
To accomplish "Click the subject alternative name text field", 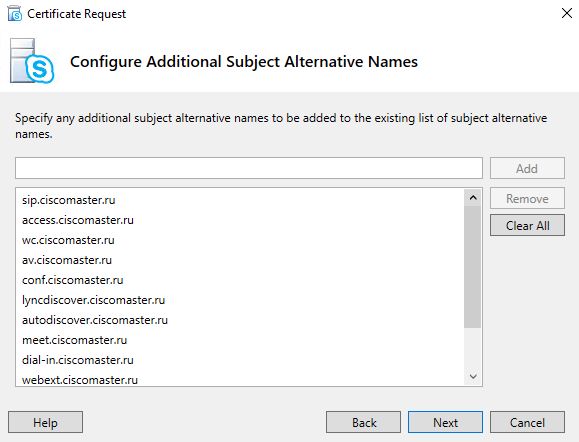I will (x=249, y=168).
